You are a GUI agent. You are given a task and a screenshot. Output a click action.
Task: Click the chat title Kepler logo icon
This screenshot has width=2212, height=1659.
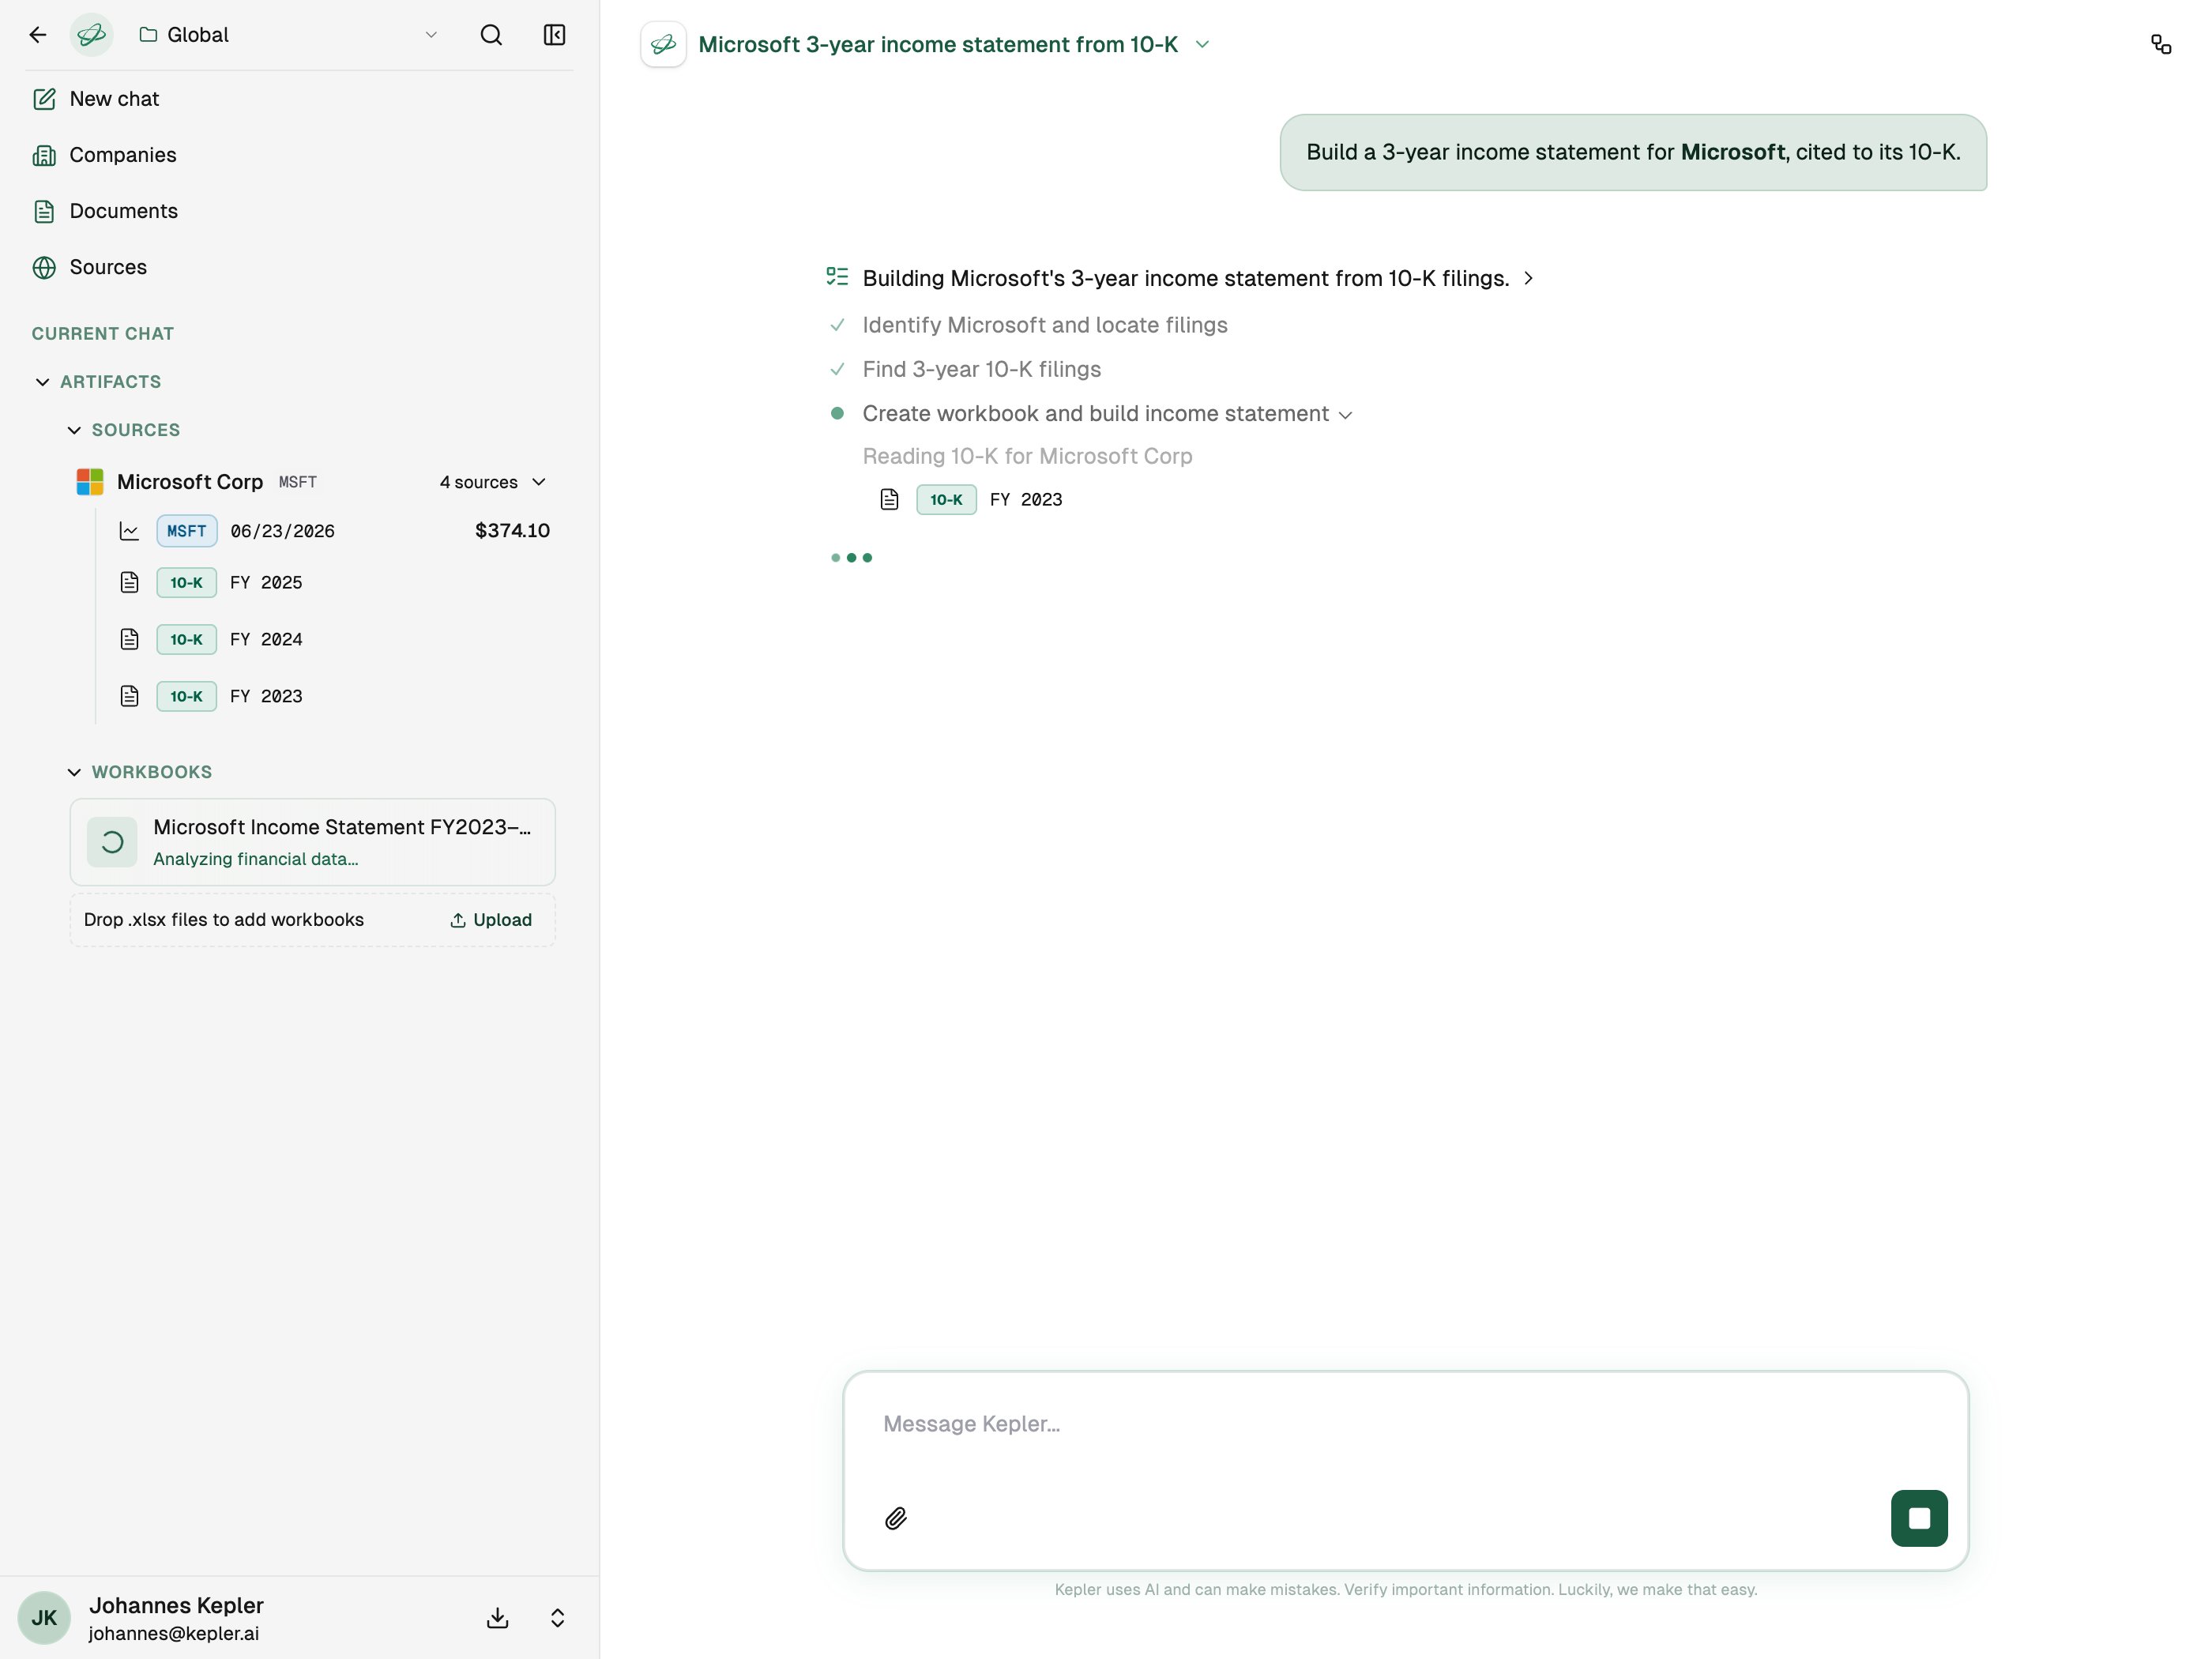(663, 44)
